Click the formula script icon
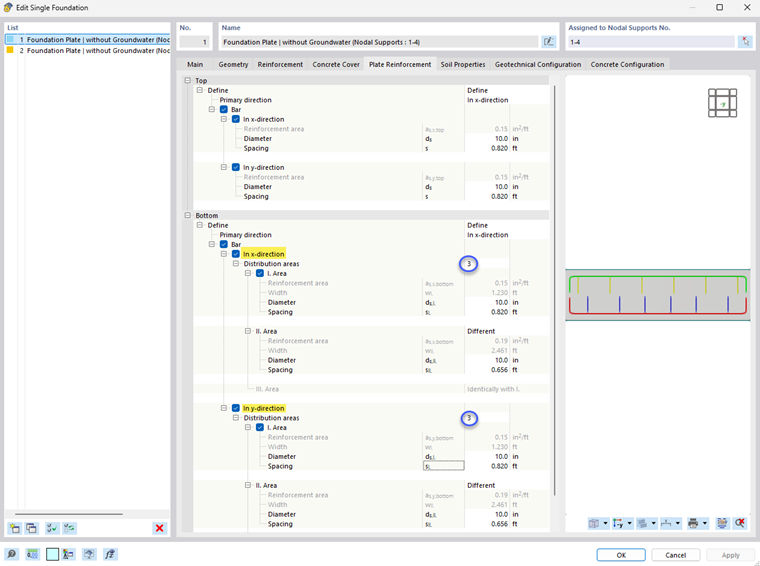This screenshot has width=760, height=566. pyautogui.click(x=110, y=554)
